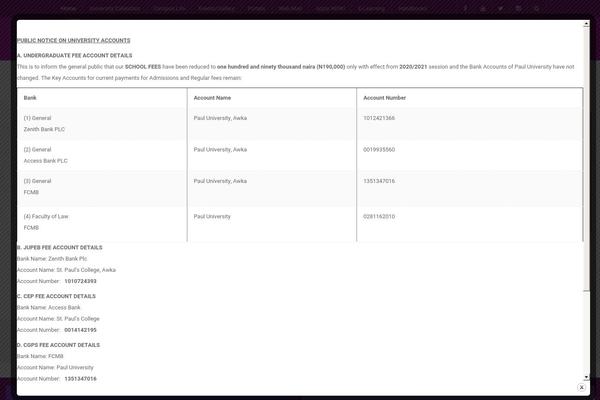Open the dimmed Twitter icon in header
The height and width of the screenshot is (400, 600).
click(x=501, y=8)
